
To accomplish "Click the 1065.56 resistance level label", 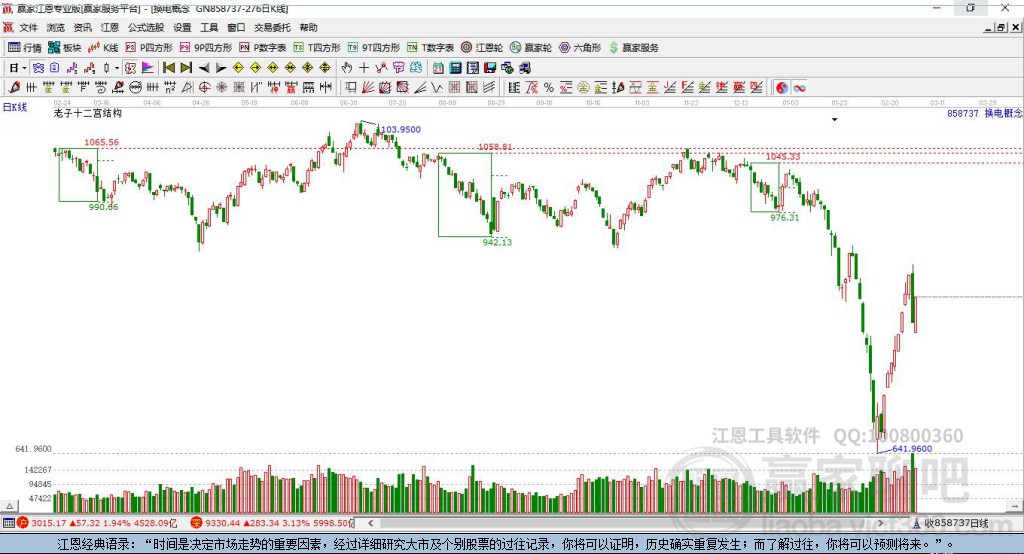I will point(101,142).
